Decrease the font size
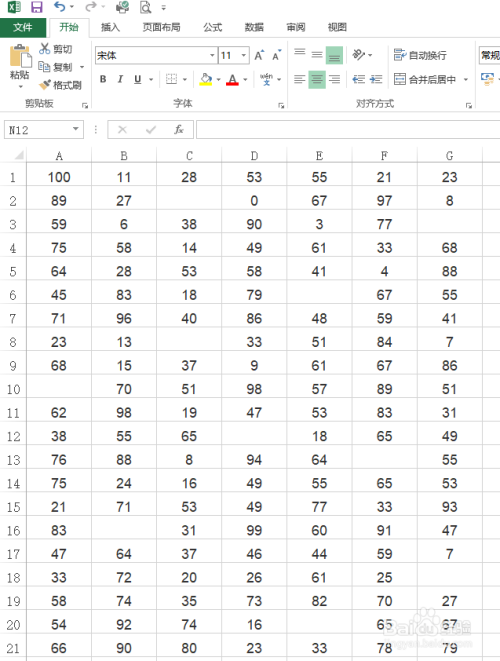The width and height of the screenshot is (500, 661). 277,55
